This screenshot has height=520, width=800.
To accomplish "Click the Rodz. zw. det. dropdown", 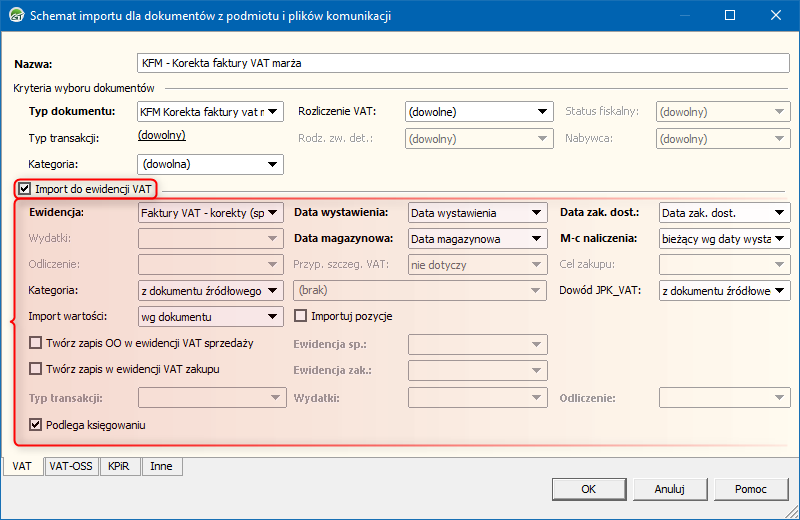I will (479, 139).
